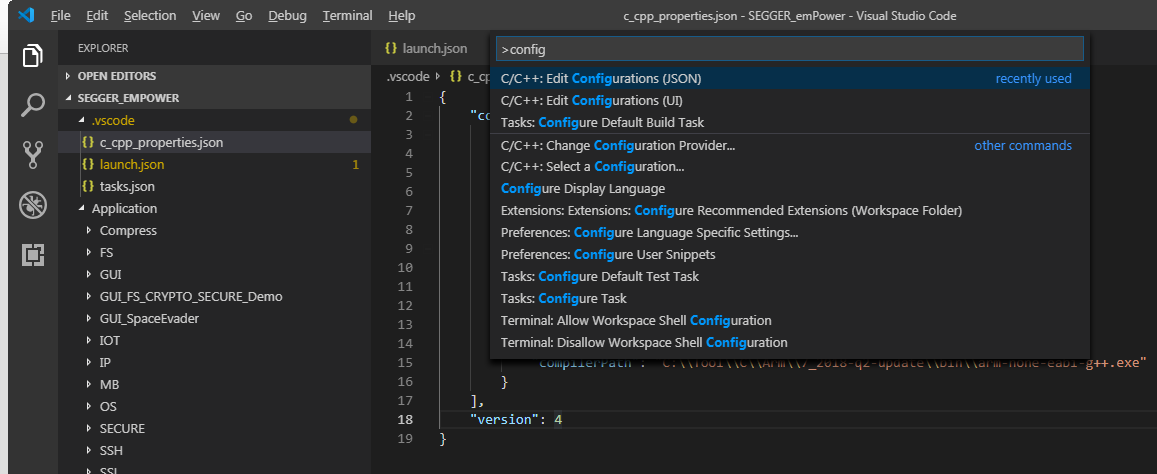Open the Terminal menu
The height and width of the screenshot is (474, 1157).
[348, 16]
